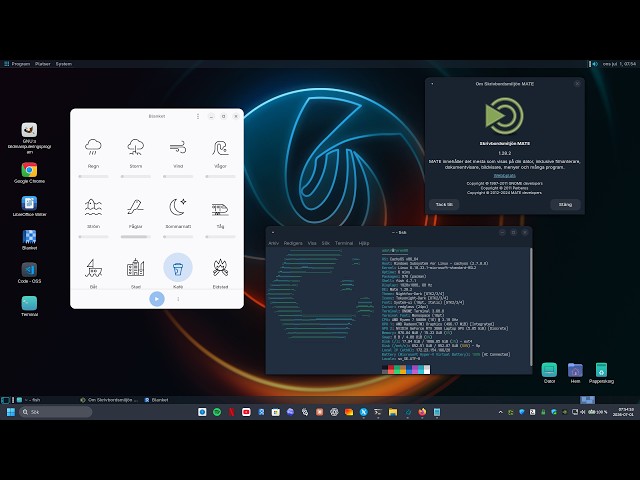Screen dimensions: 640x480
Task: Click the workspace switcher in MATE bottom panel
Action: pyautogui.click(x=587, y=400)
